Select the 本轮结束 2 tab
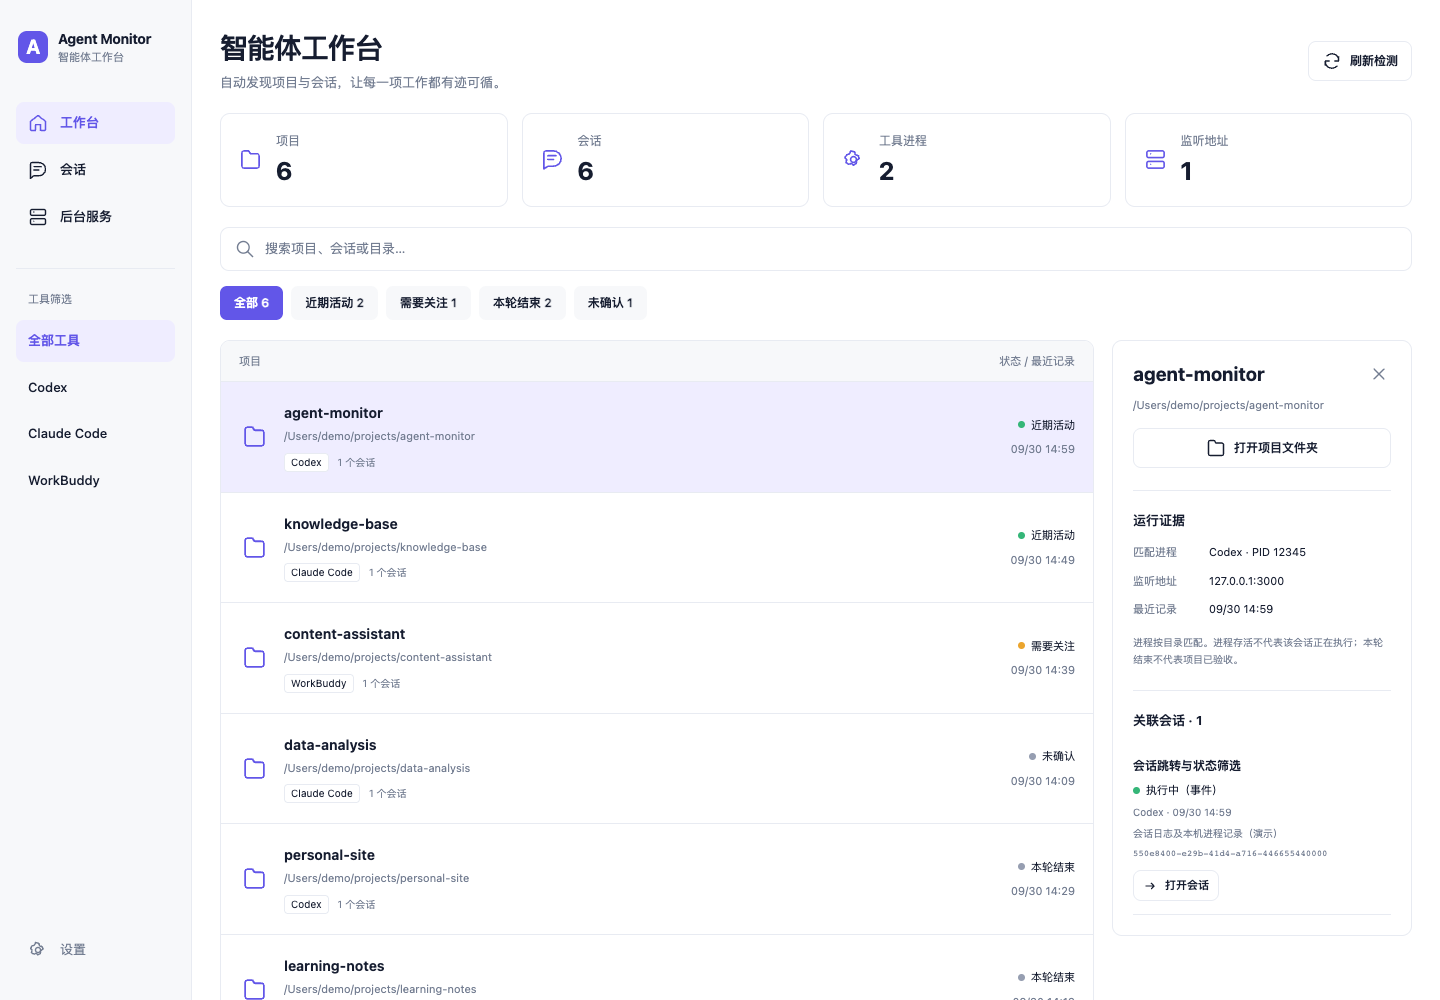 (x=522, y=303)
